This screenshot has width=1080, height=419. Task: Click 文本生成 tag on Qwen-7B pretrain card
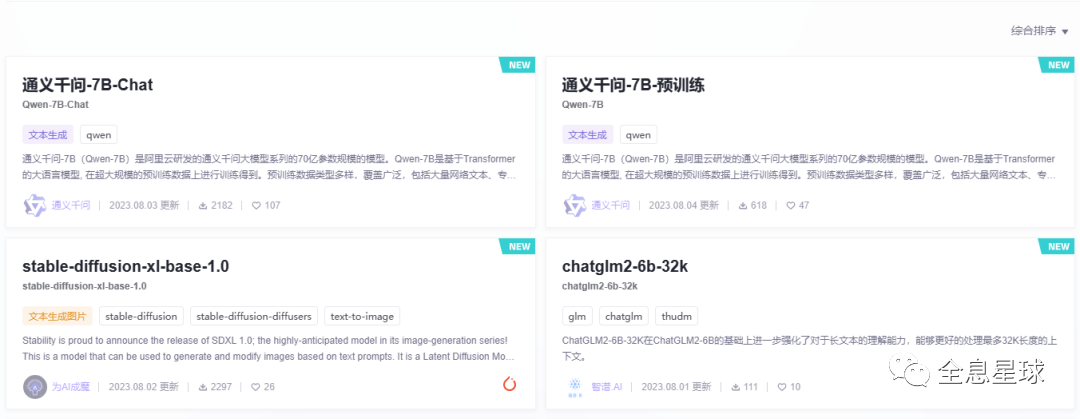coord(588,134)
